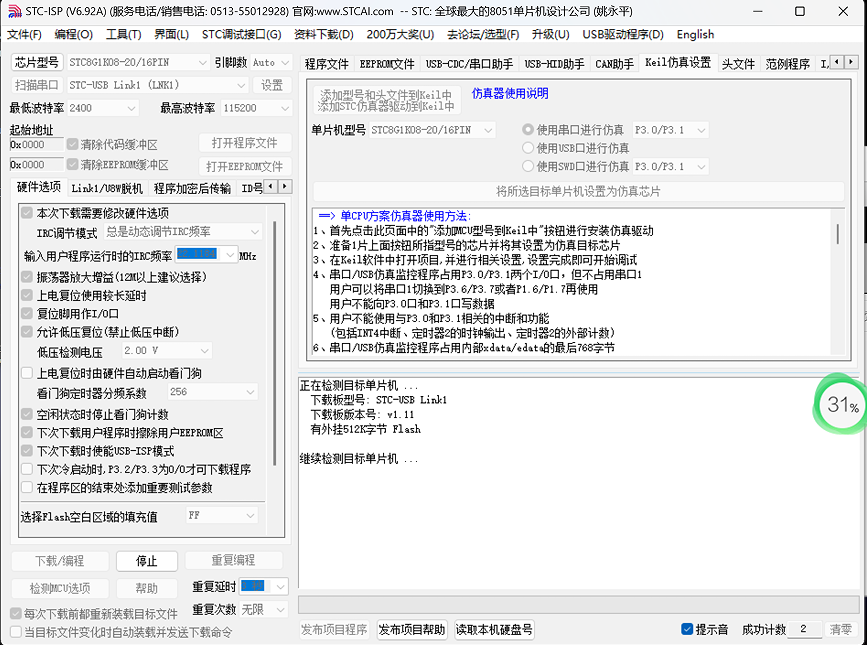Open the Flash填充值 FF dropdown

222,516
